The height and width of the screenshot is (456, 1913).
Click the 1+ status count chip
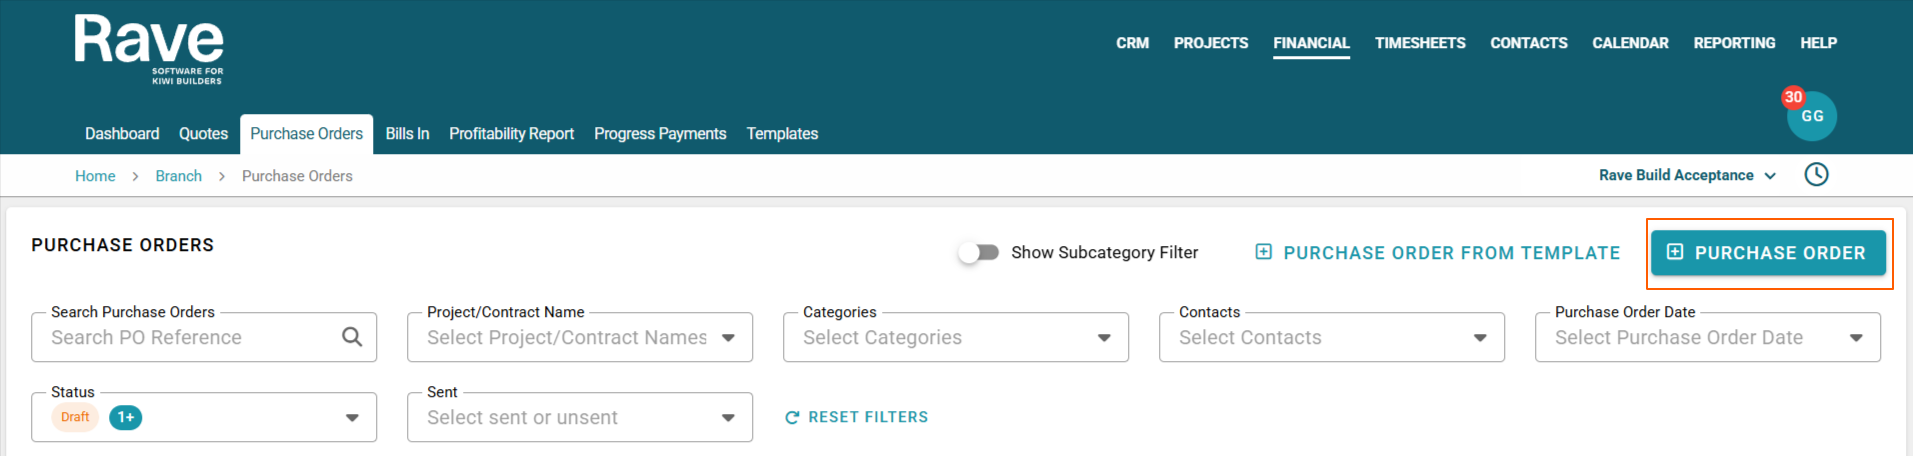click(x=125, y=417)
